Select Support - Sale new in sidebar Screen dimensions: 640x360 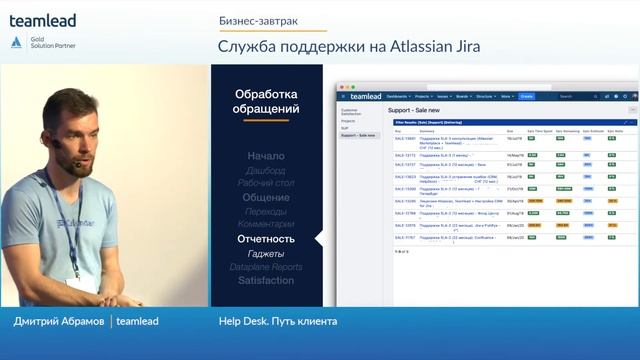359,136
